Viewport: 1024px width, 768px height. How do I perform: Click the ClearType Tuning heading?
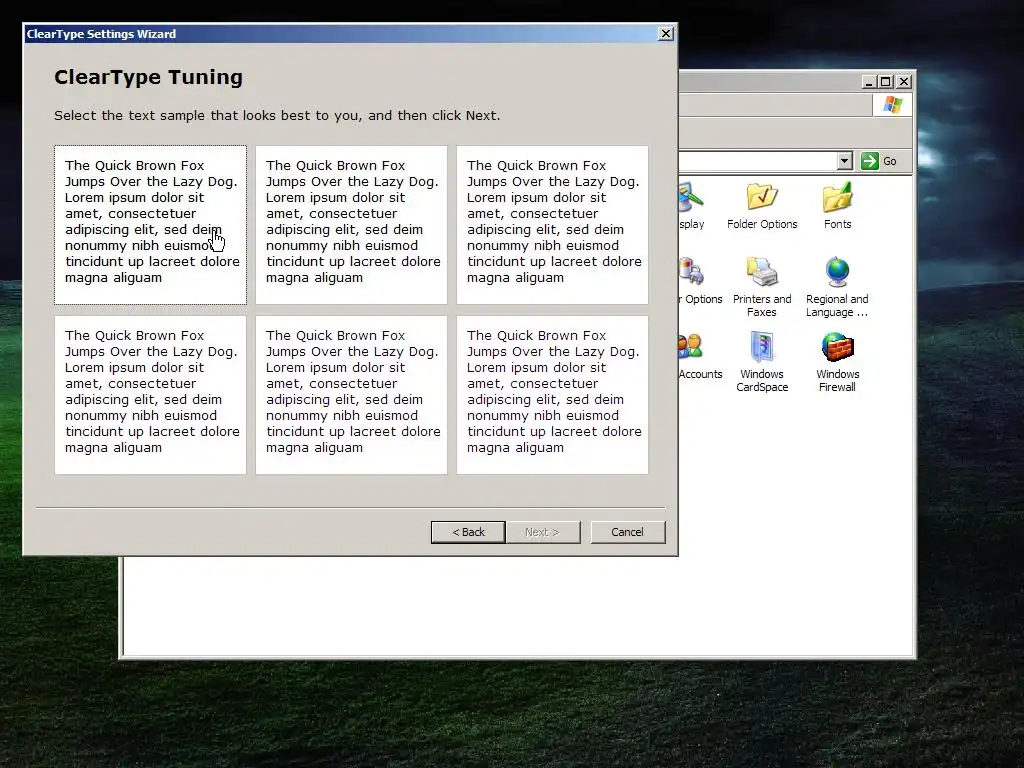click(x=148, y=77)
